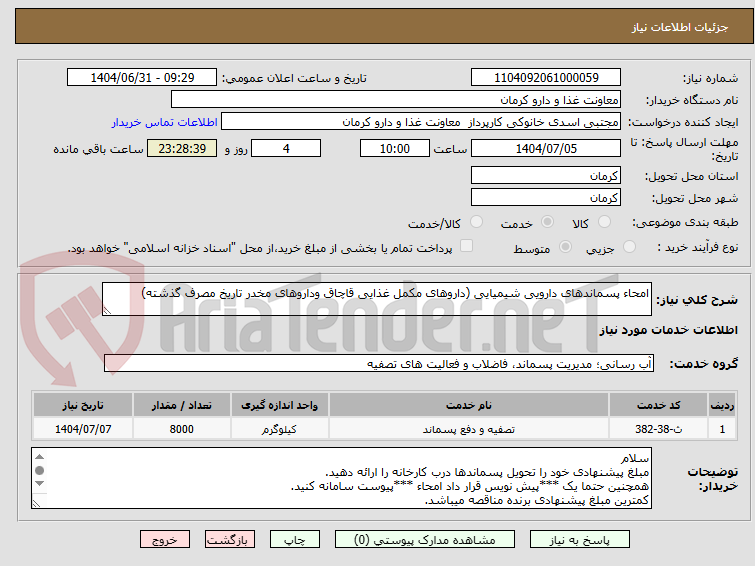This screenshot has height=566, width=755.
Task: Click the ساعت 10:00 field
Action: (x=394, y=148)
